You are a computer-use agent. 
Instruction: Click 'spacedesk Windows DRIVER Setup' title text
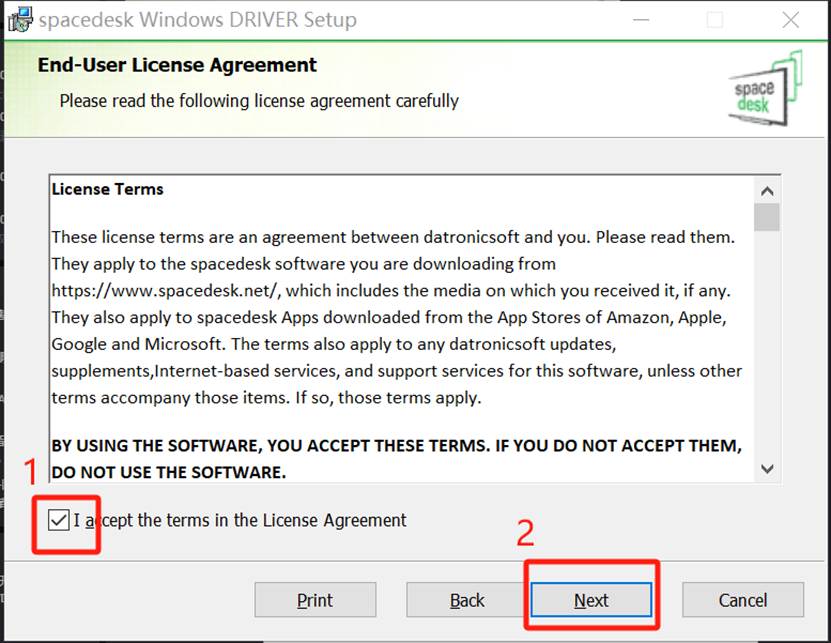click(198, 20)
